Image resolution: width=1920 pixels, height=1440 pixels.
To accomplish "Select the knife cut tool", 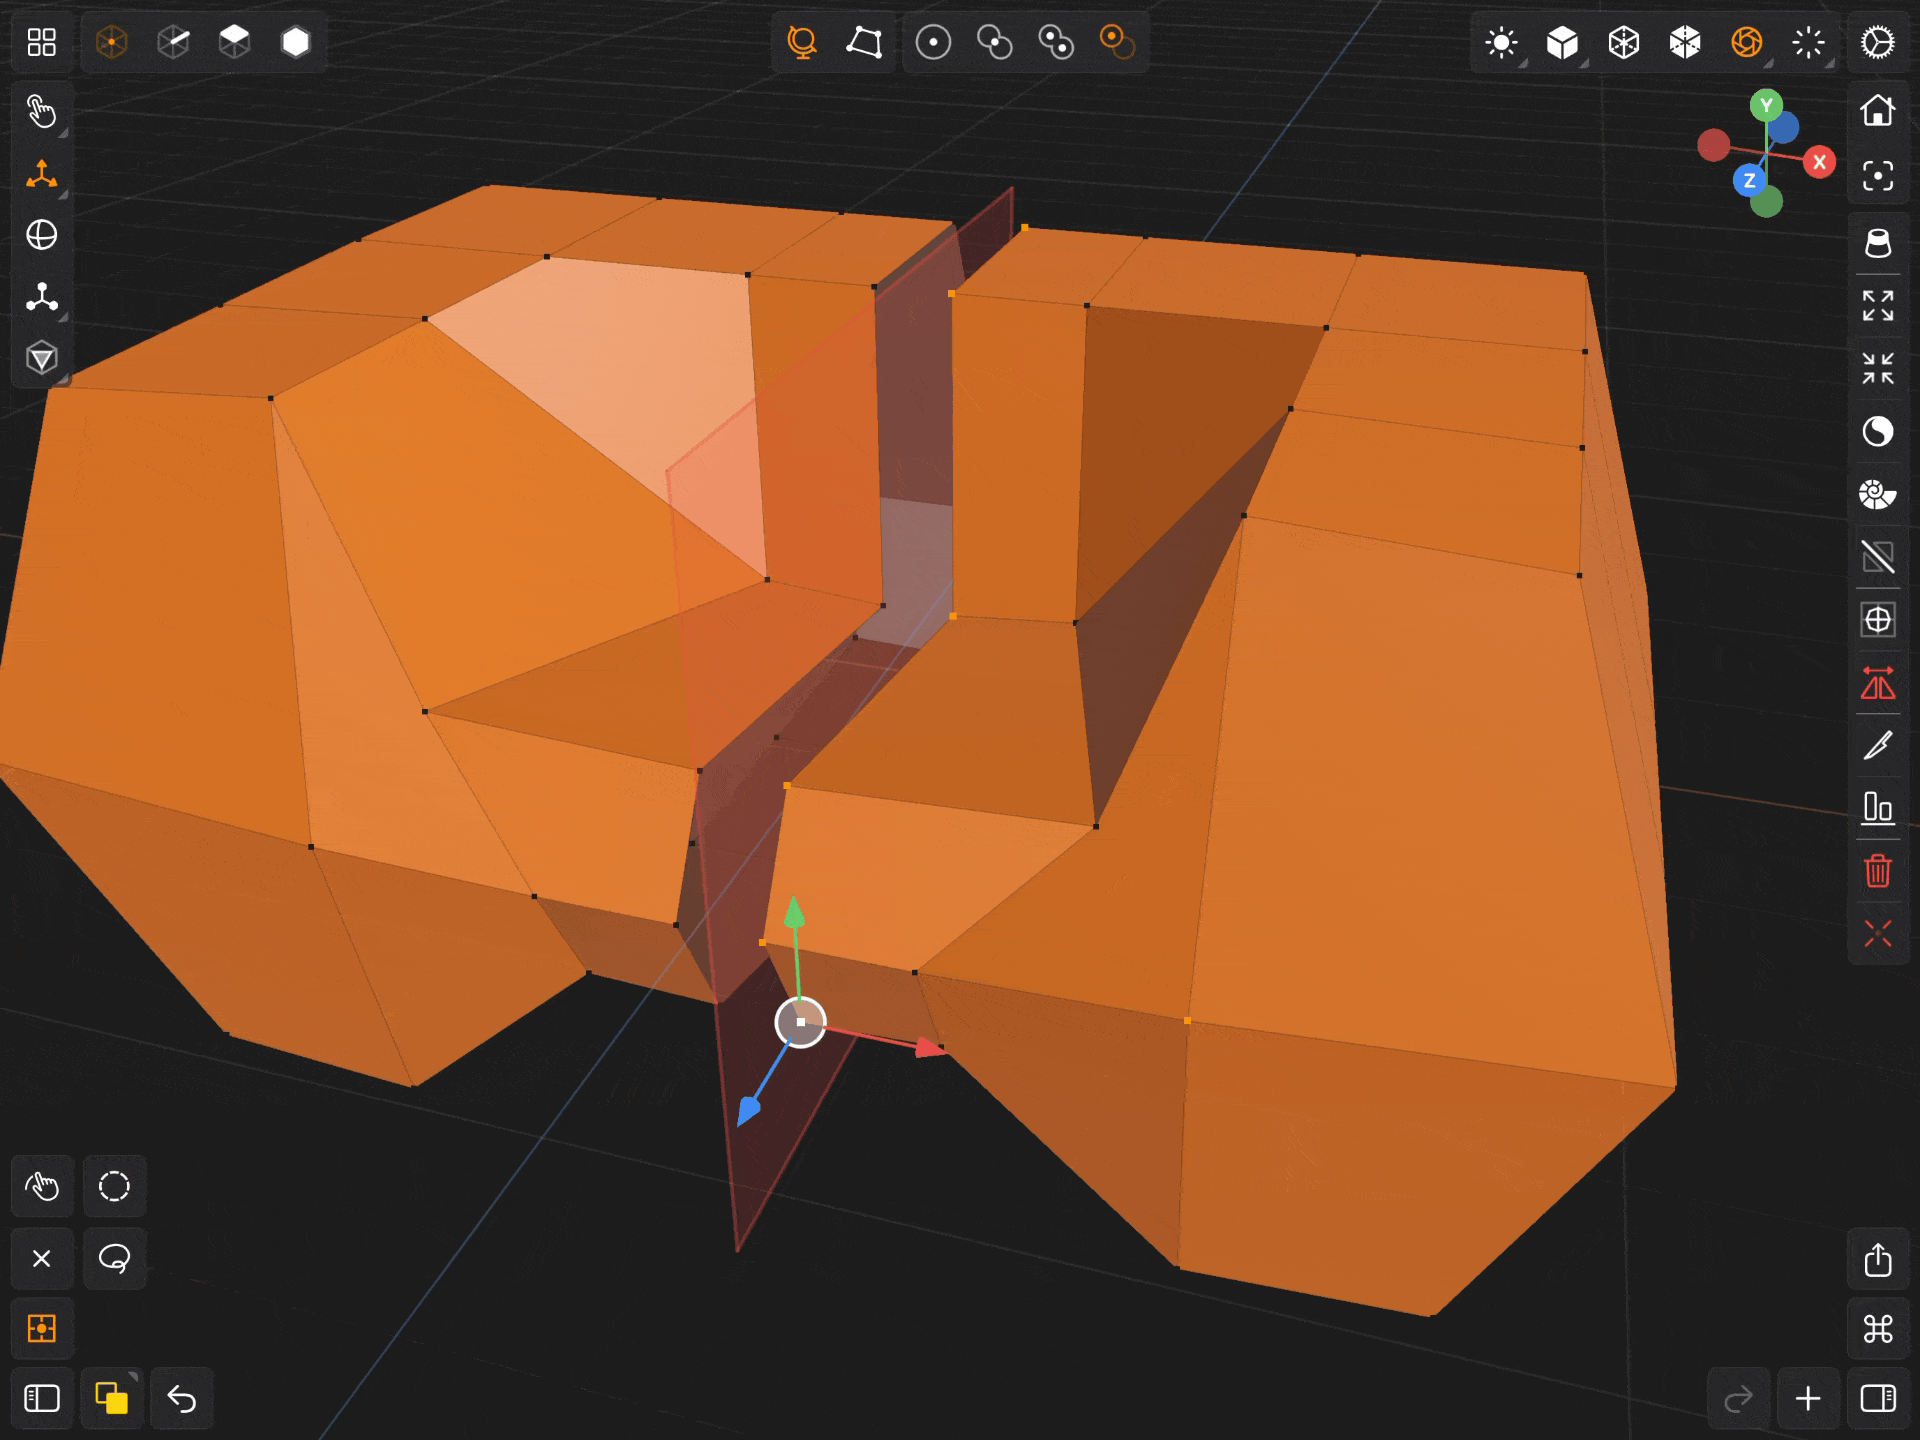I will click(1878, 746).
